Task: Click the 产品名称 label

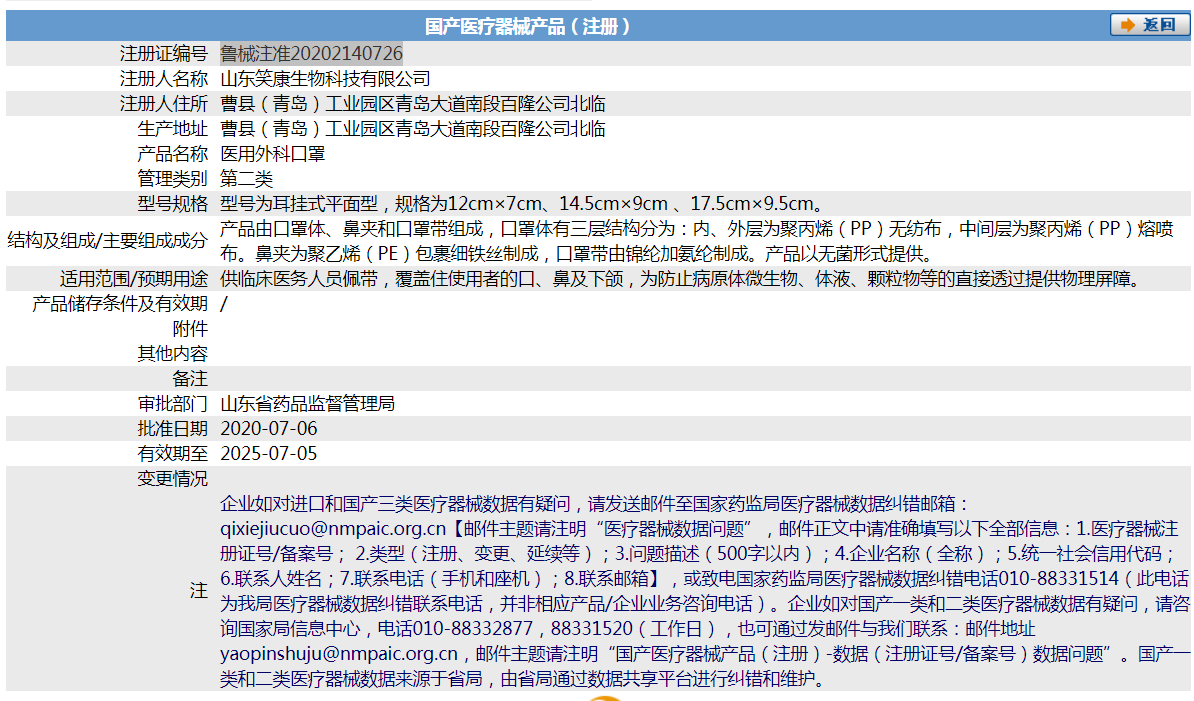Action: point(172,154)
